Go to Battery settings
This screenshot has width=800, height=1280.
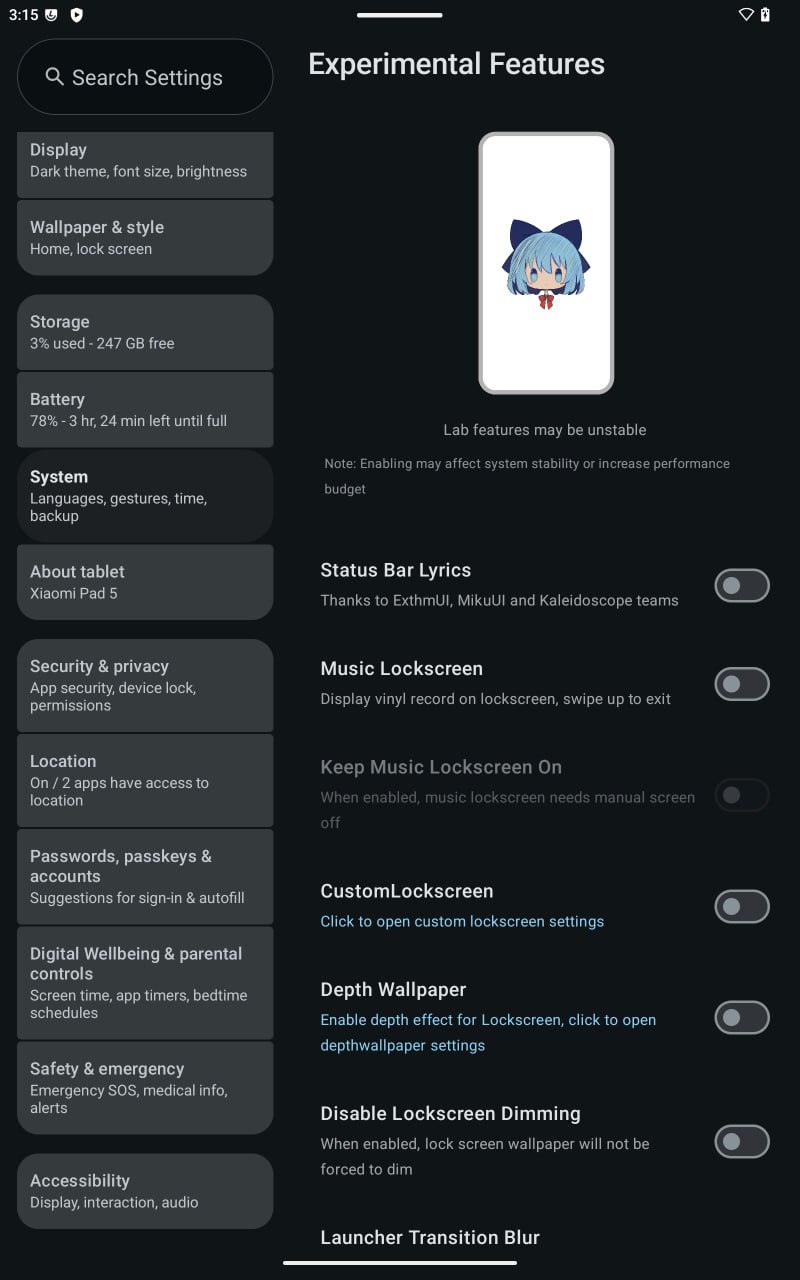145,409
